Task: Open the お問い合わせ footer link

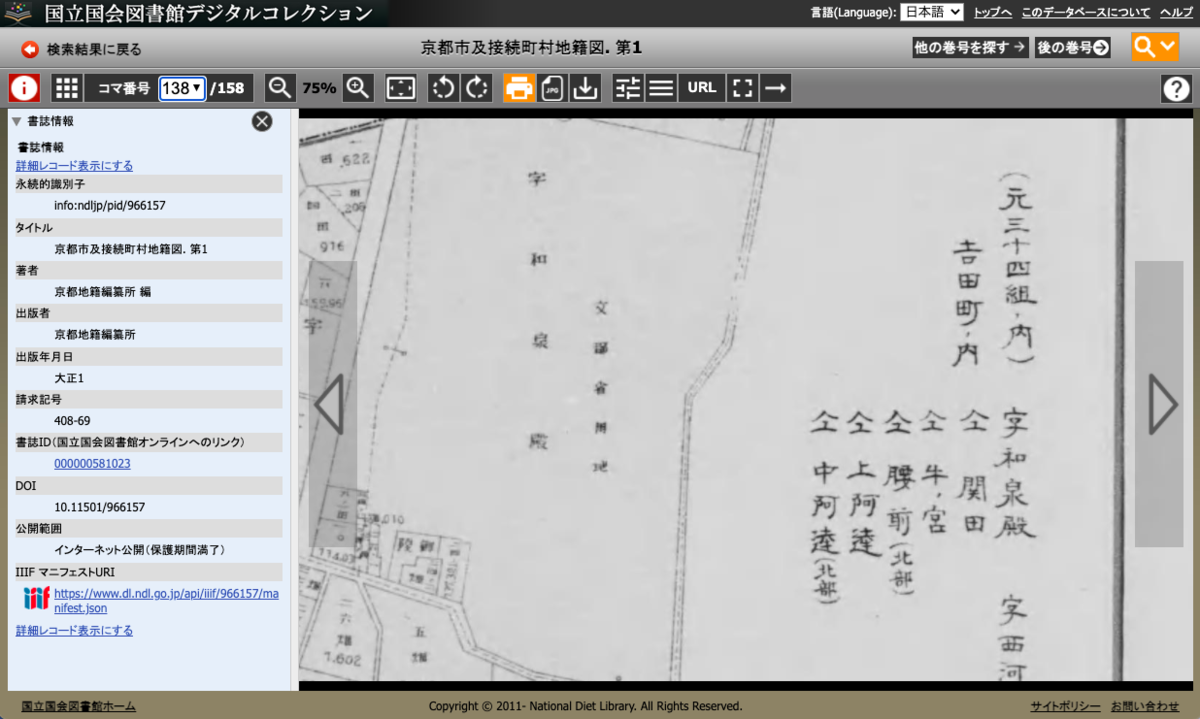Action: click(1145, 706)
